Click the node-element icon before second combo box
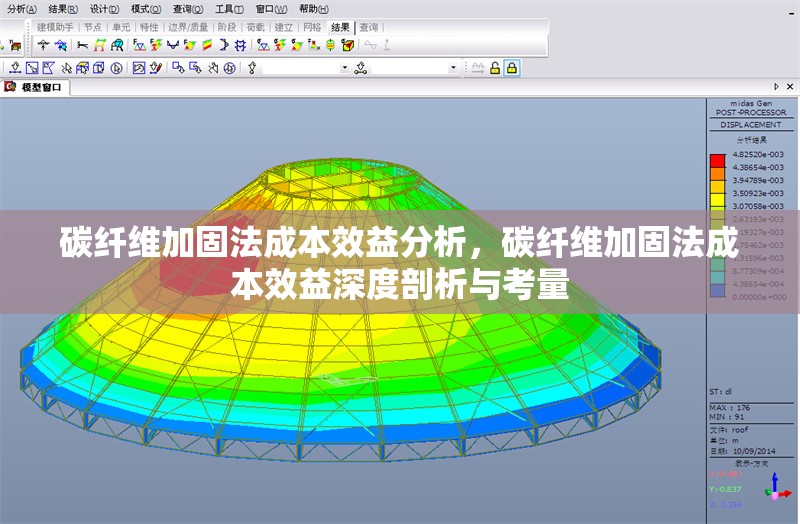Image resolution: width=800 pixels, height=524 pixels. [361, 68]
